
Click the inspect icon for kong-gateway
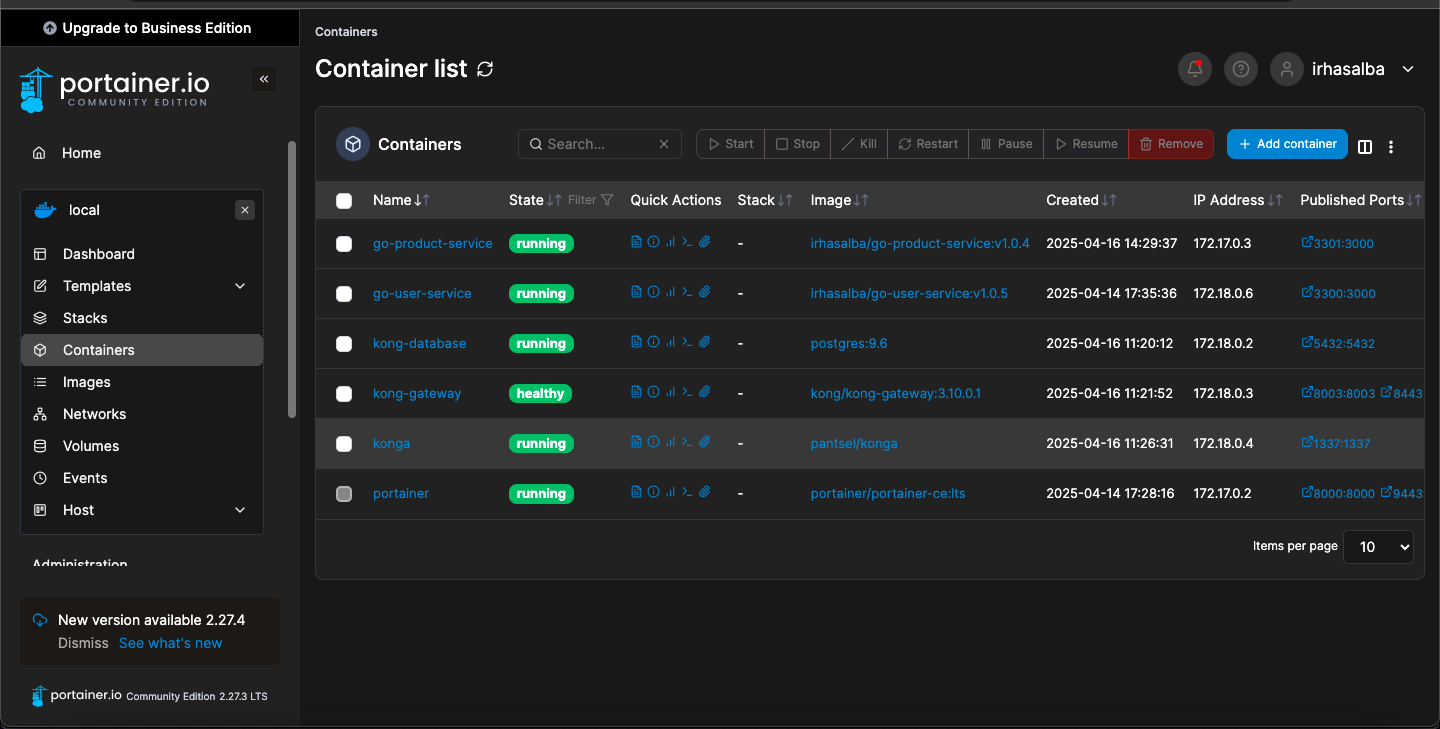pyautogui.click(x=653, y=392)
